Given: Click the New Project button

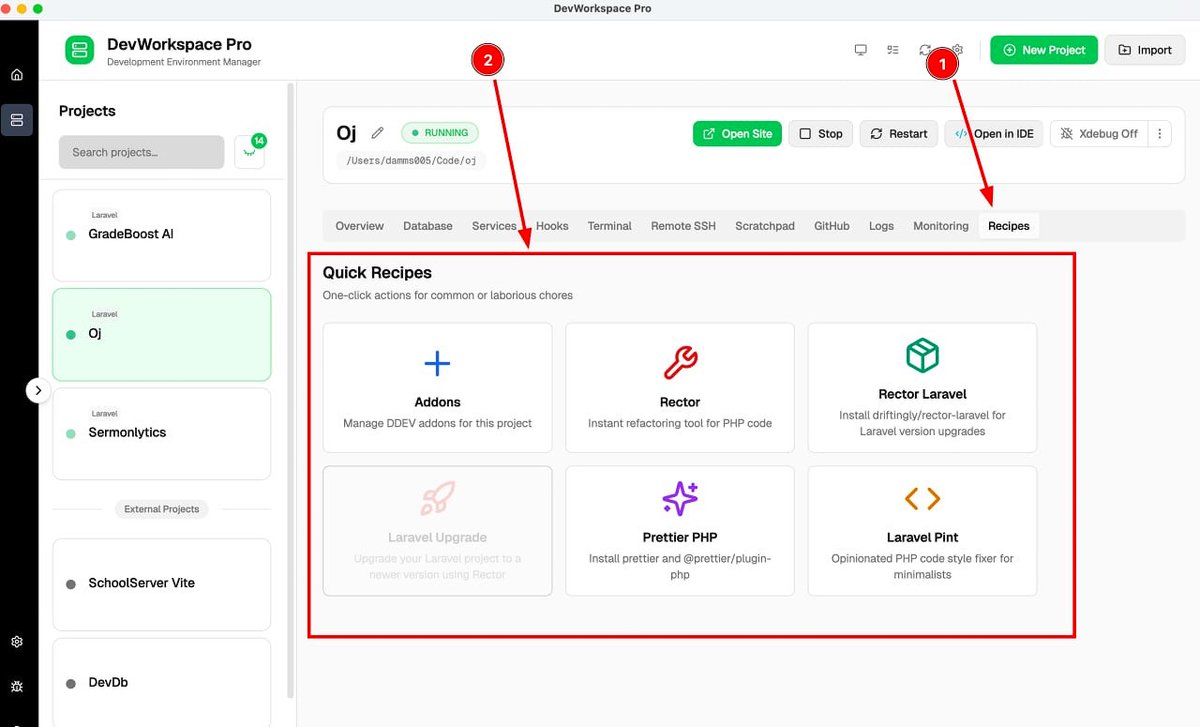Looking at the screenshot, I should (1044, 50).
